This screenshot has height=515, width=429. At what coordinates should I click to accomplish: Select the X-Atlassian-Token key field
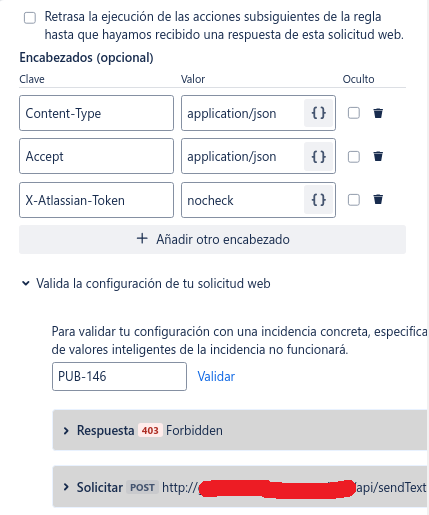[96, 200]
